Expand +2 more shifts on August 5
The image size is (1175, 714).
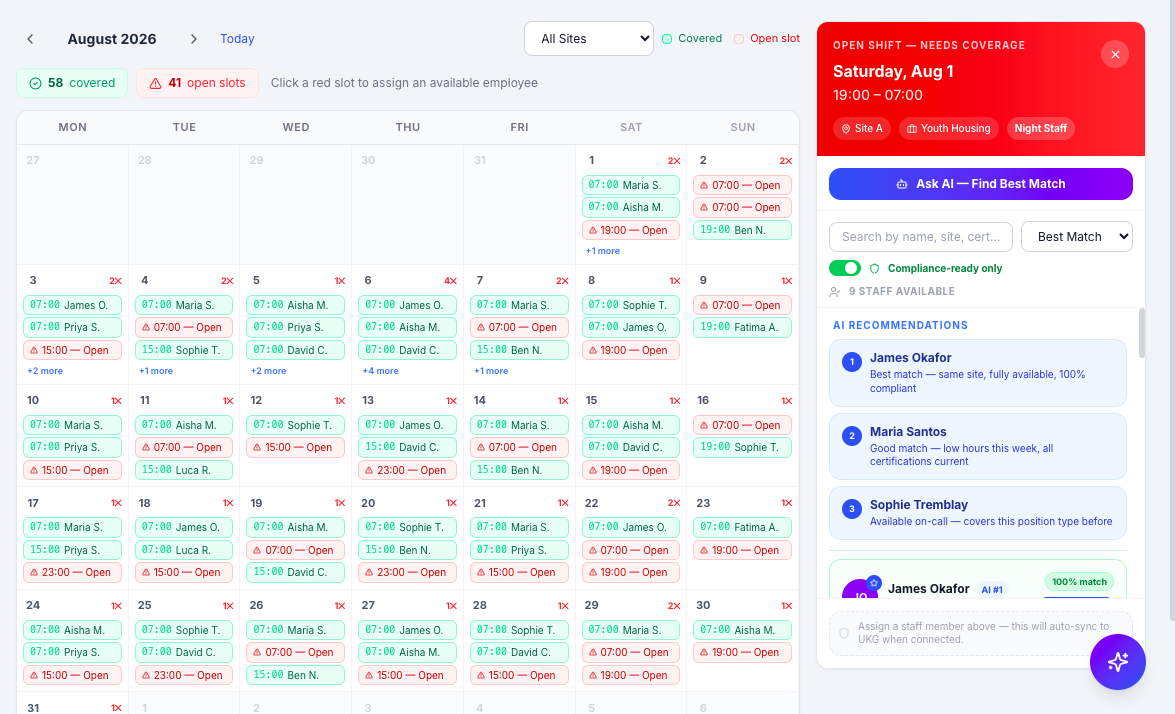tap(268, 371)
